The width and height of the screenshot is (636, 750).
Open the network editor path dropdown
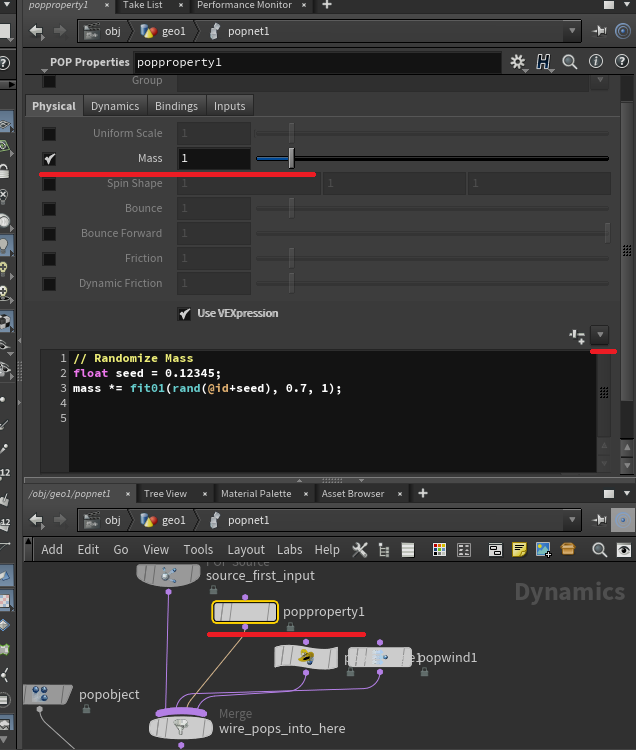coord(572,520)
